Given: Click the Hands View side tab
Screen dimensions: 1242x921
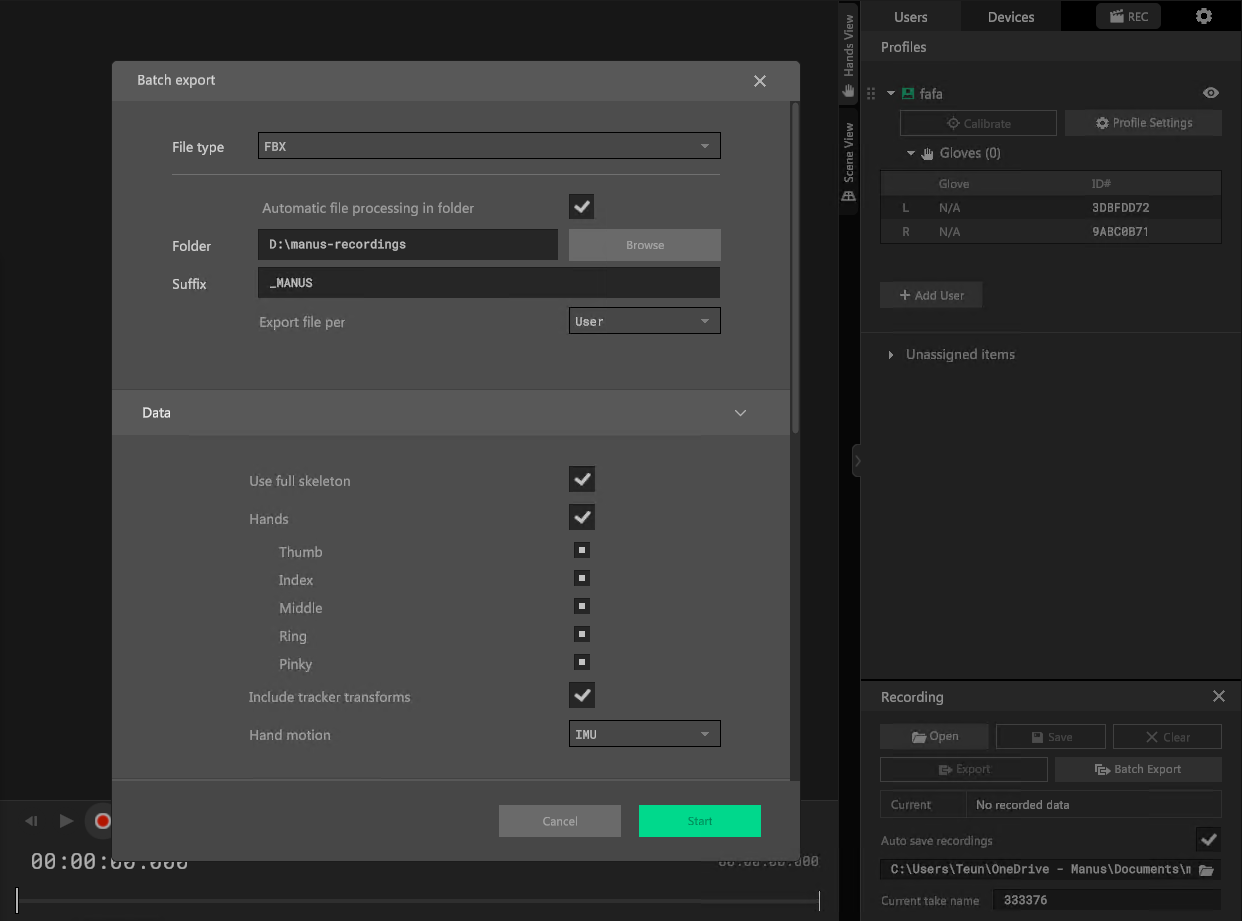Looking at the screenshot, I should tap(848, 55).
